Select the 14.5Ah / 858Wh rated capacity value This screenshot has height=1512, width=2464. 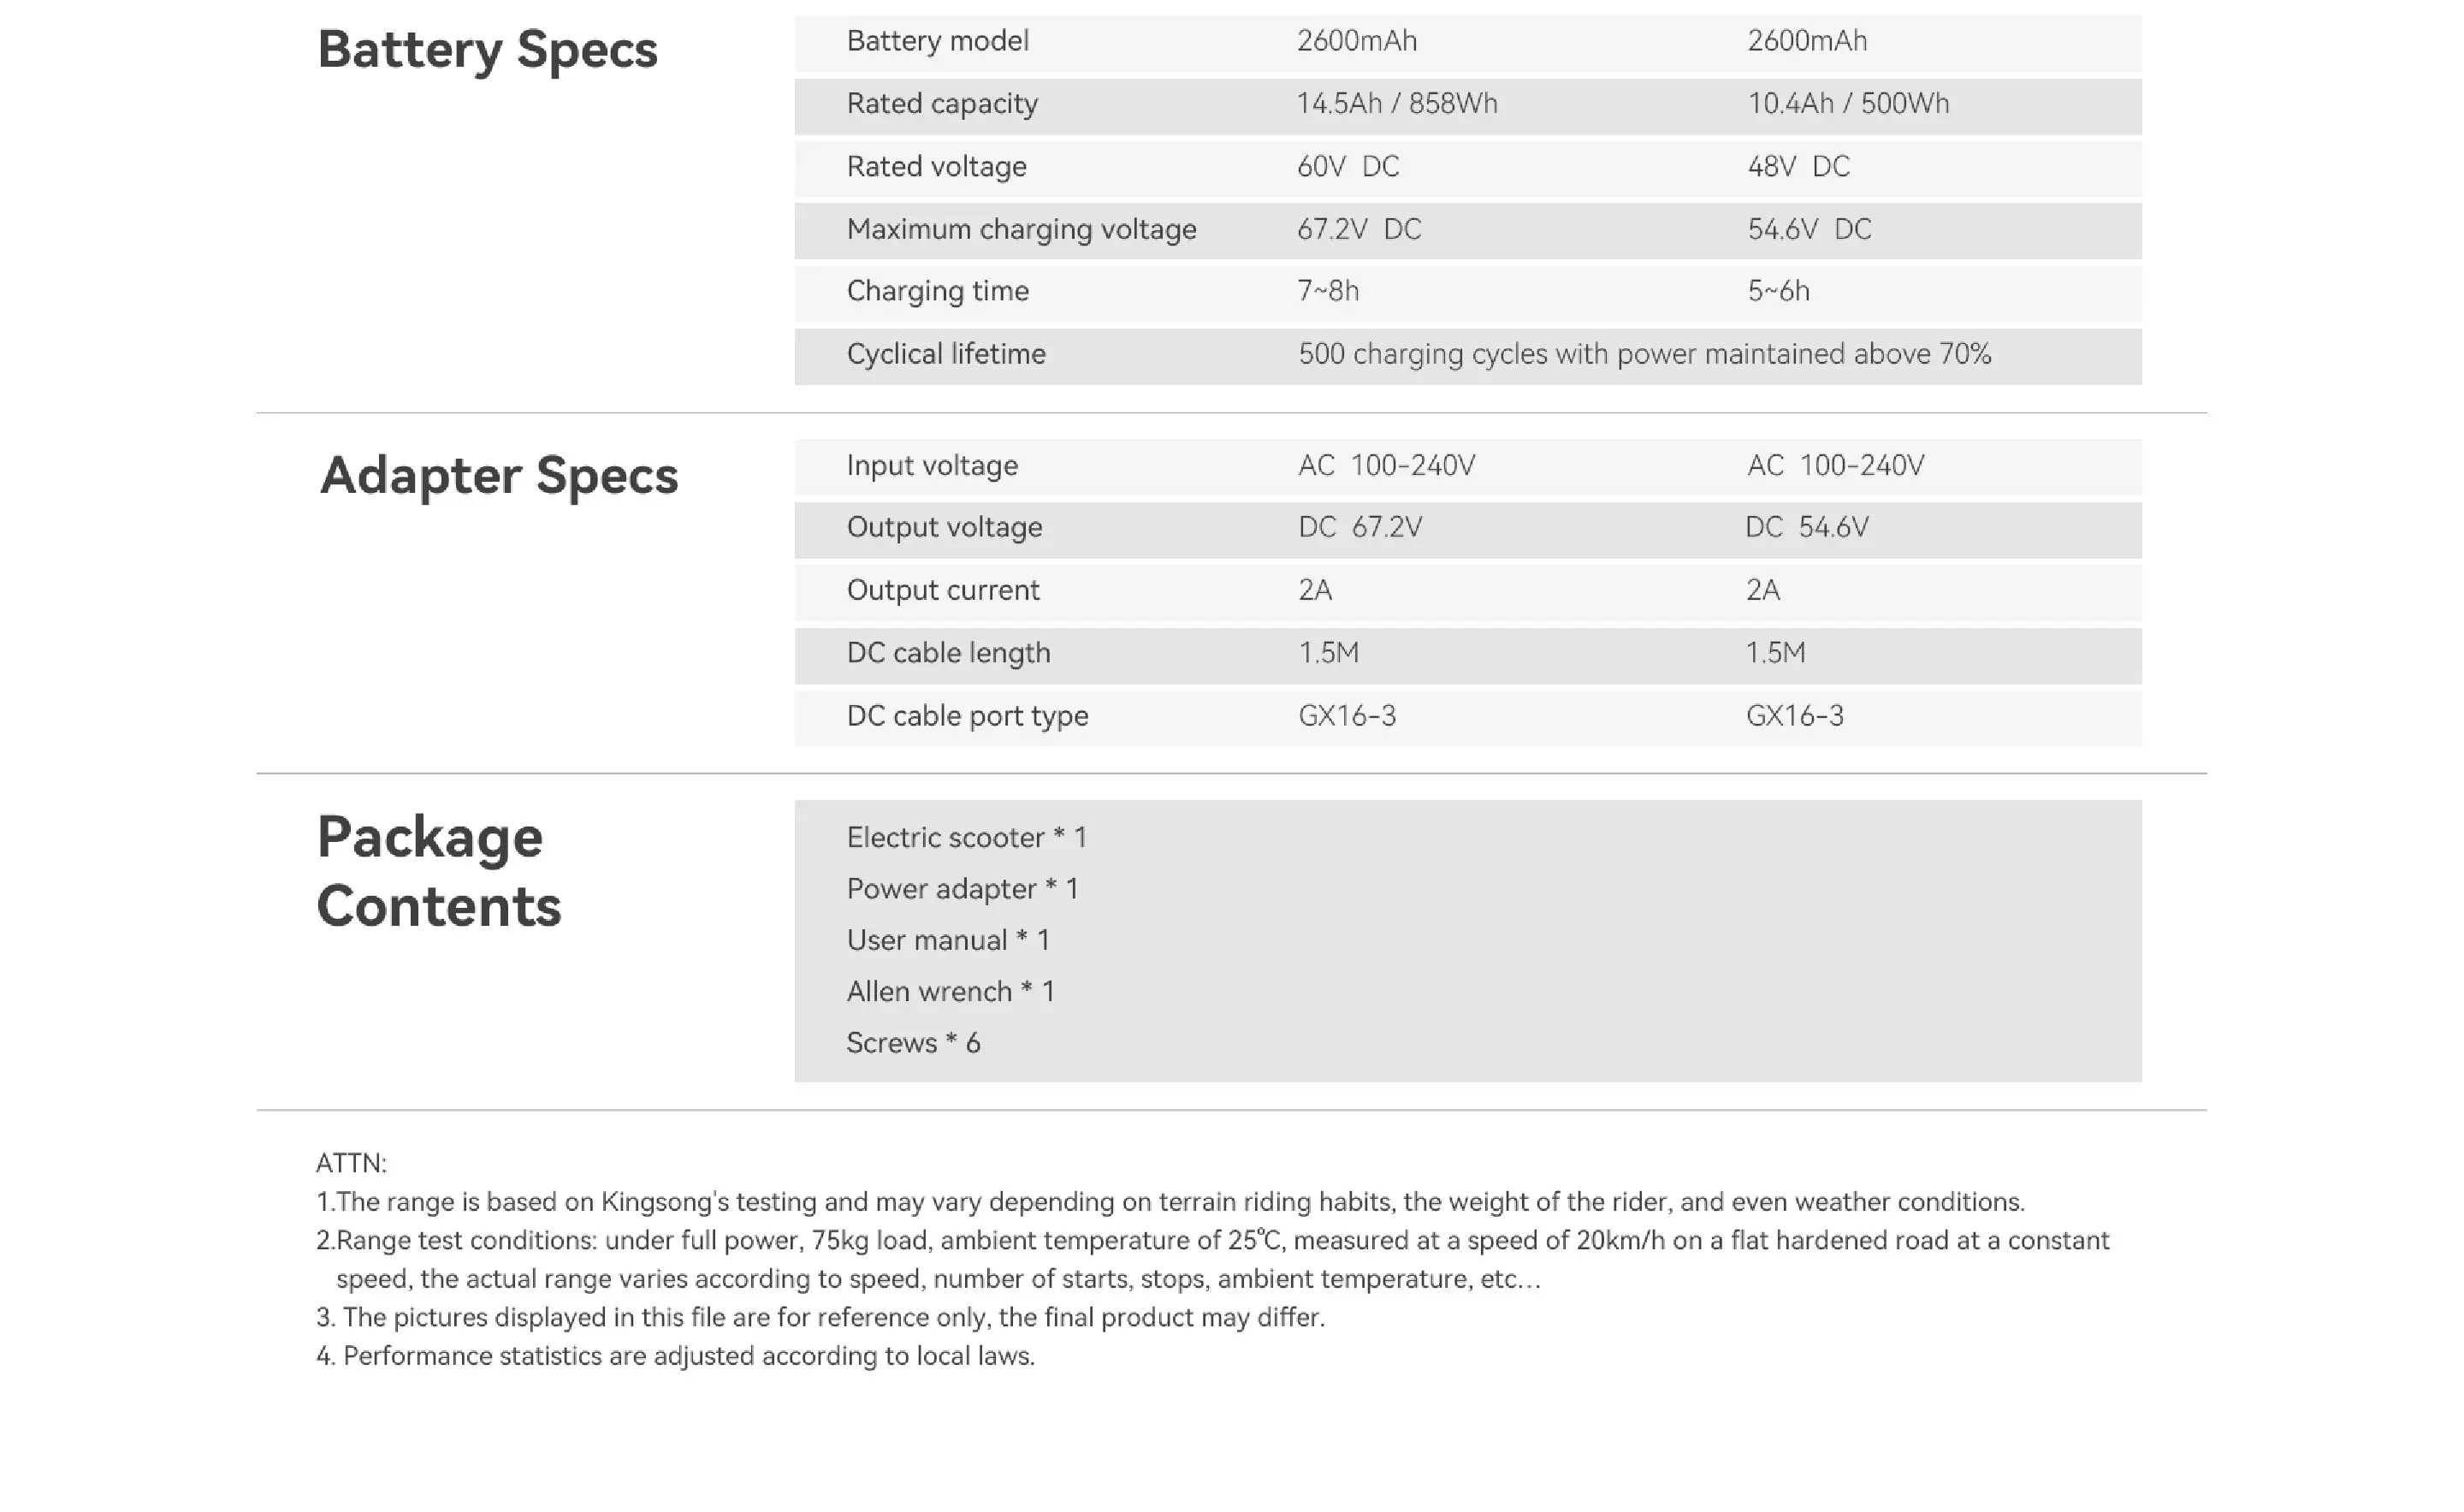coord(1397,104)
